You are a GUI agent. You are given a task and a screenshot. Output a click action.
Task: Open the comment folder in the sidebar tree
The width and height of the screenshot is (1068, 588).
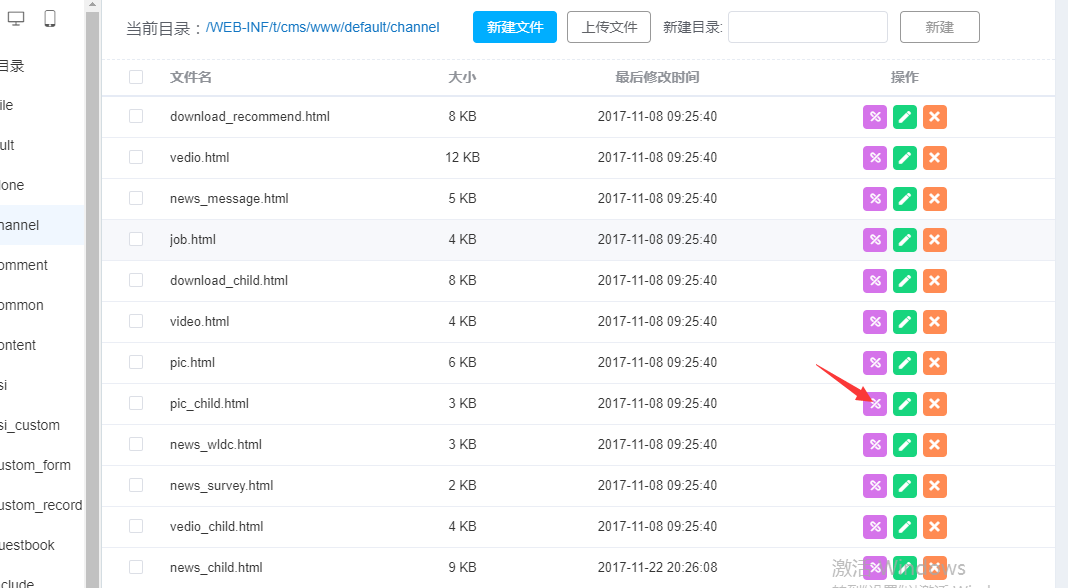tap(24, 266)
